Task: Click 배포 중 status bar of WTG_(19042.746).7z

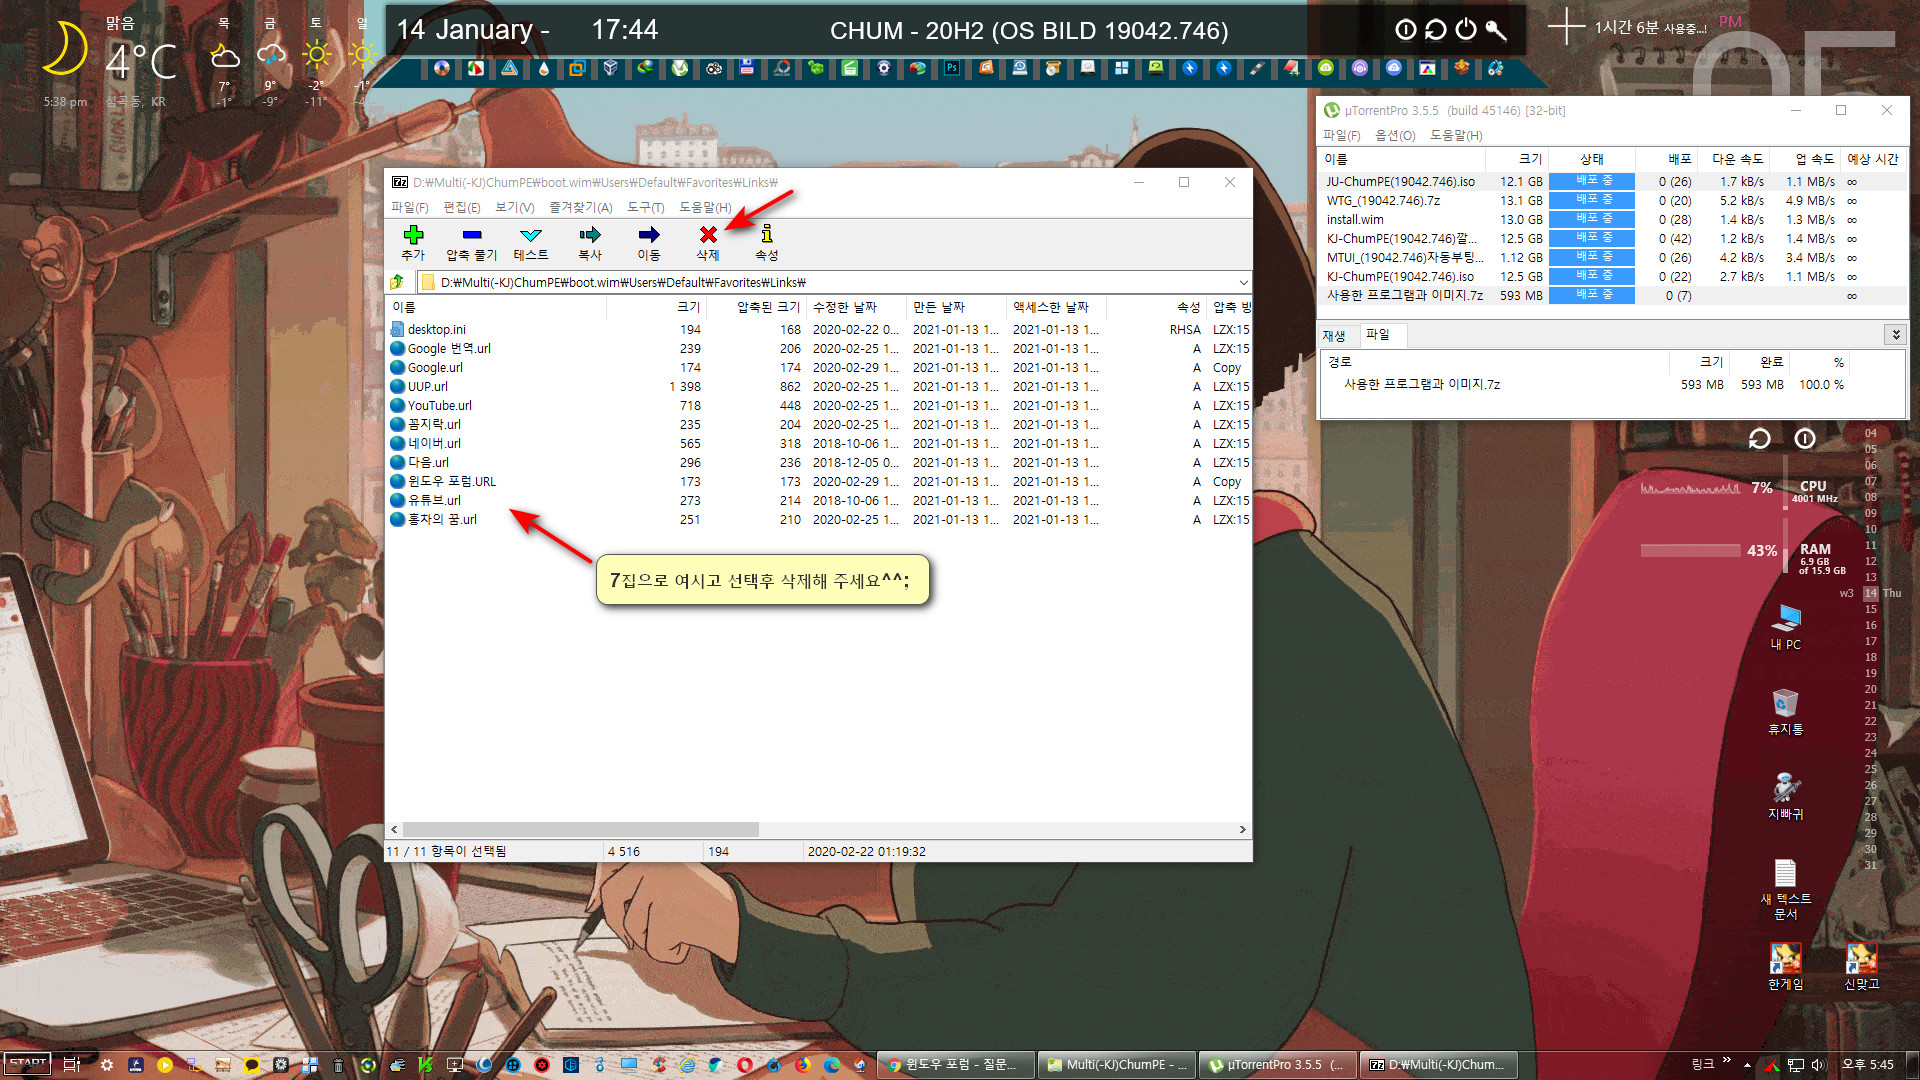Action: click(x=1592, y=200)
